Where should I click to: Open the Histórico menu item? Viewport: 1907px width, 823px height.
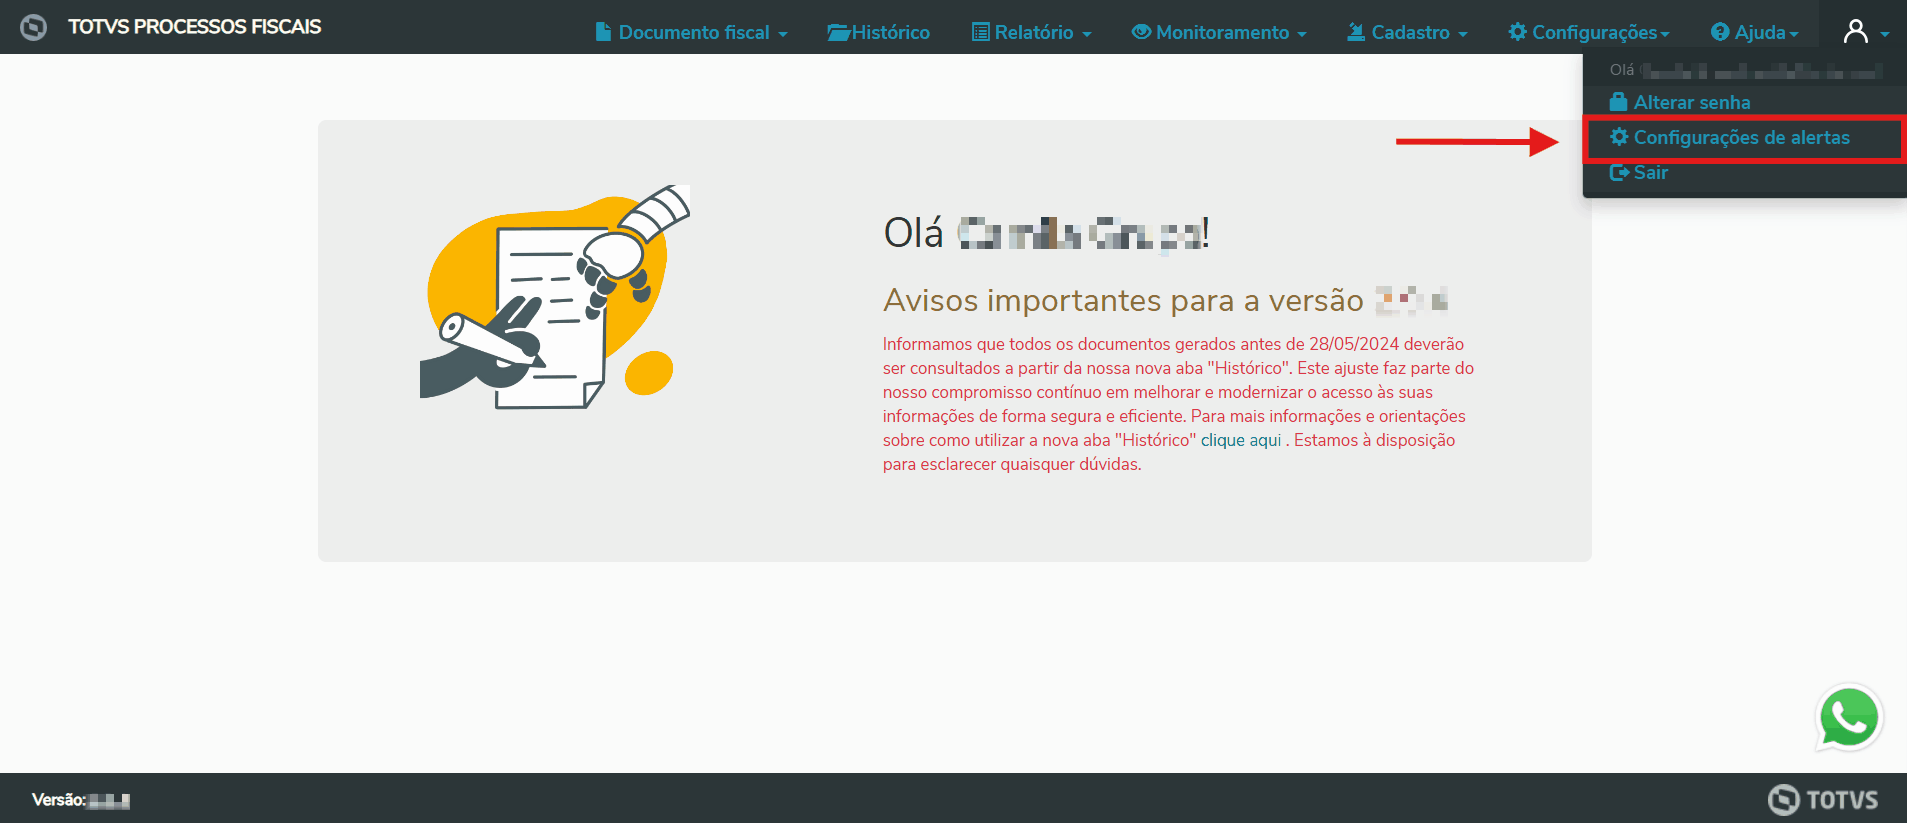[879, 32]
